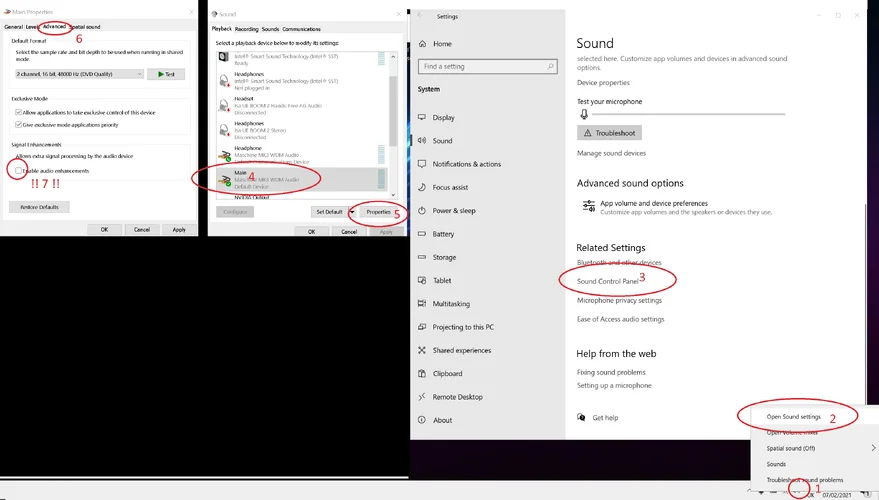Switch to the Advanced tab
The height and width of the screenshot is (500, 879).
[54, 26]
